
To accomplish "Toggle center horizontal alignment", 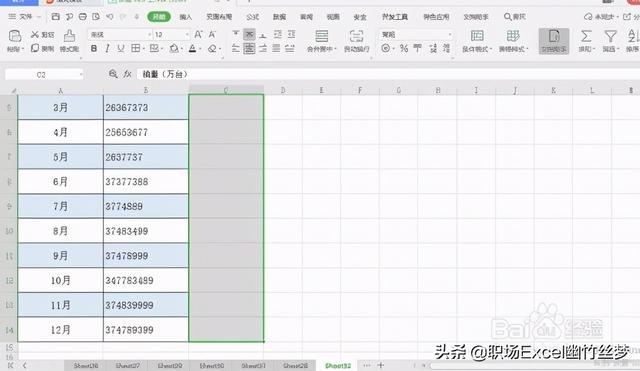I will click(x=249, y=49).
